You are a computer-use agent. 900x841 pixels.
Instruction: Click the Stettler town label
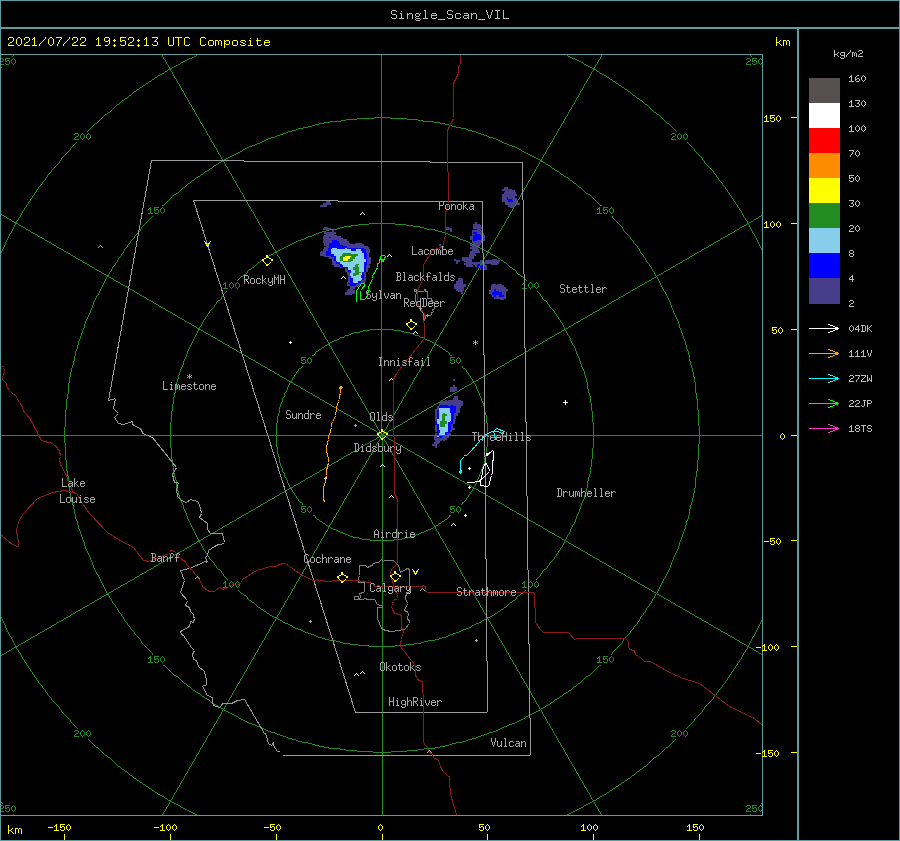[583, 289]
